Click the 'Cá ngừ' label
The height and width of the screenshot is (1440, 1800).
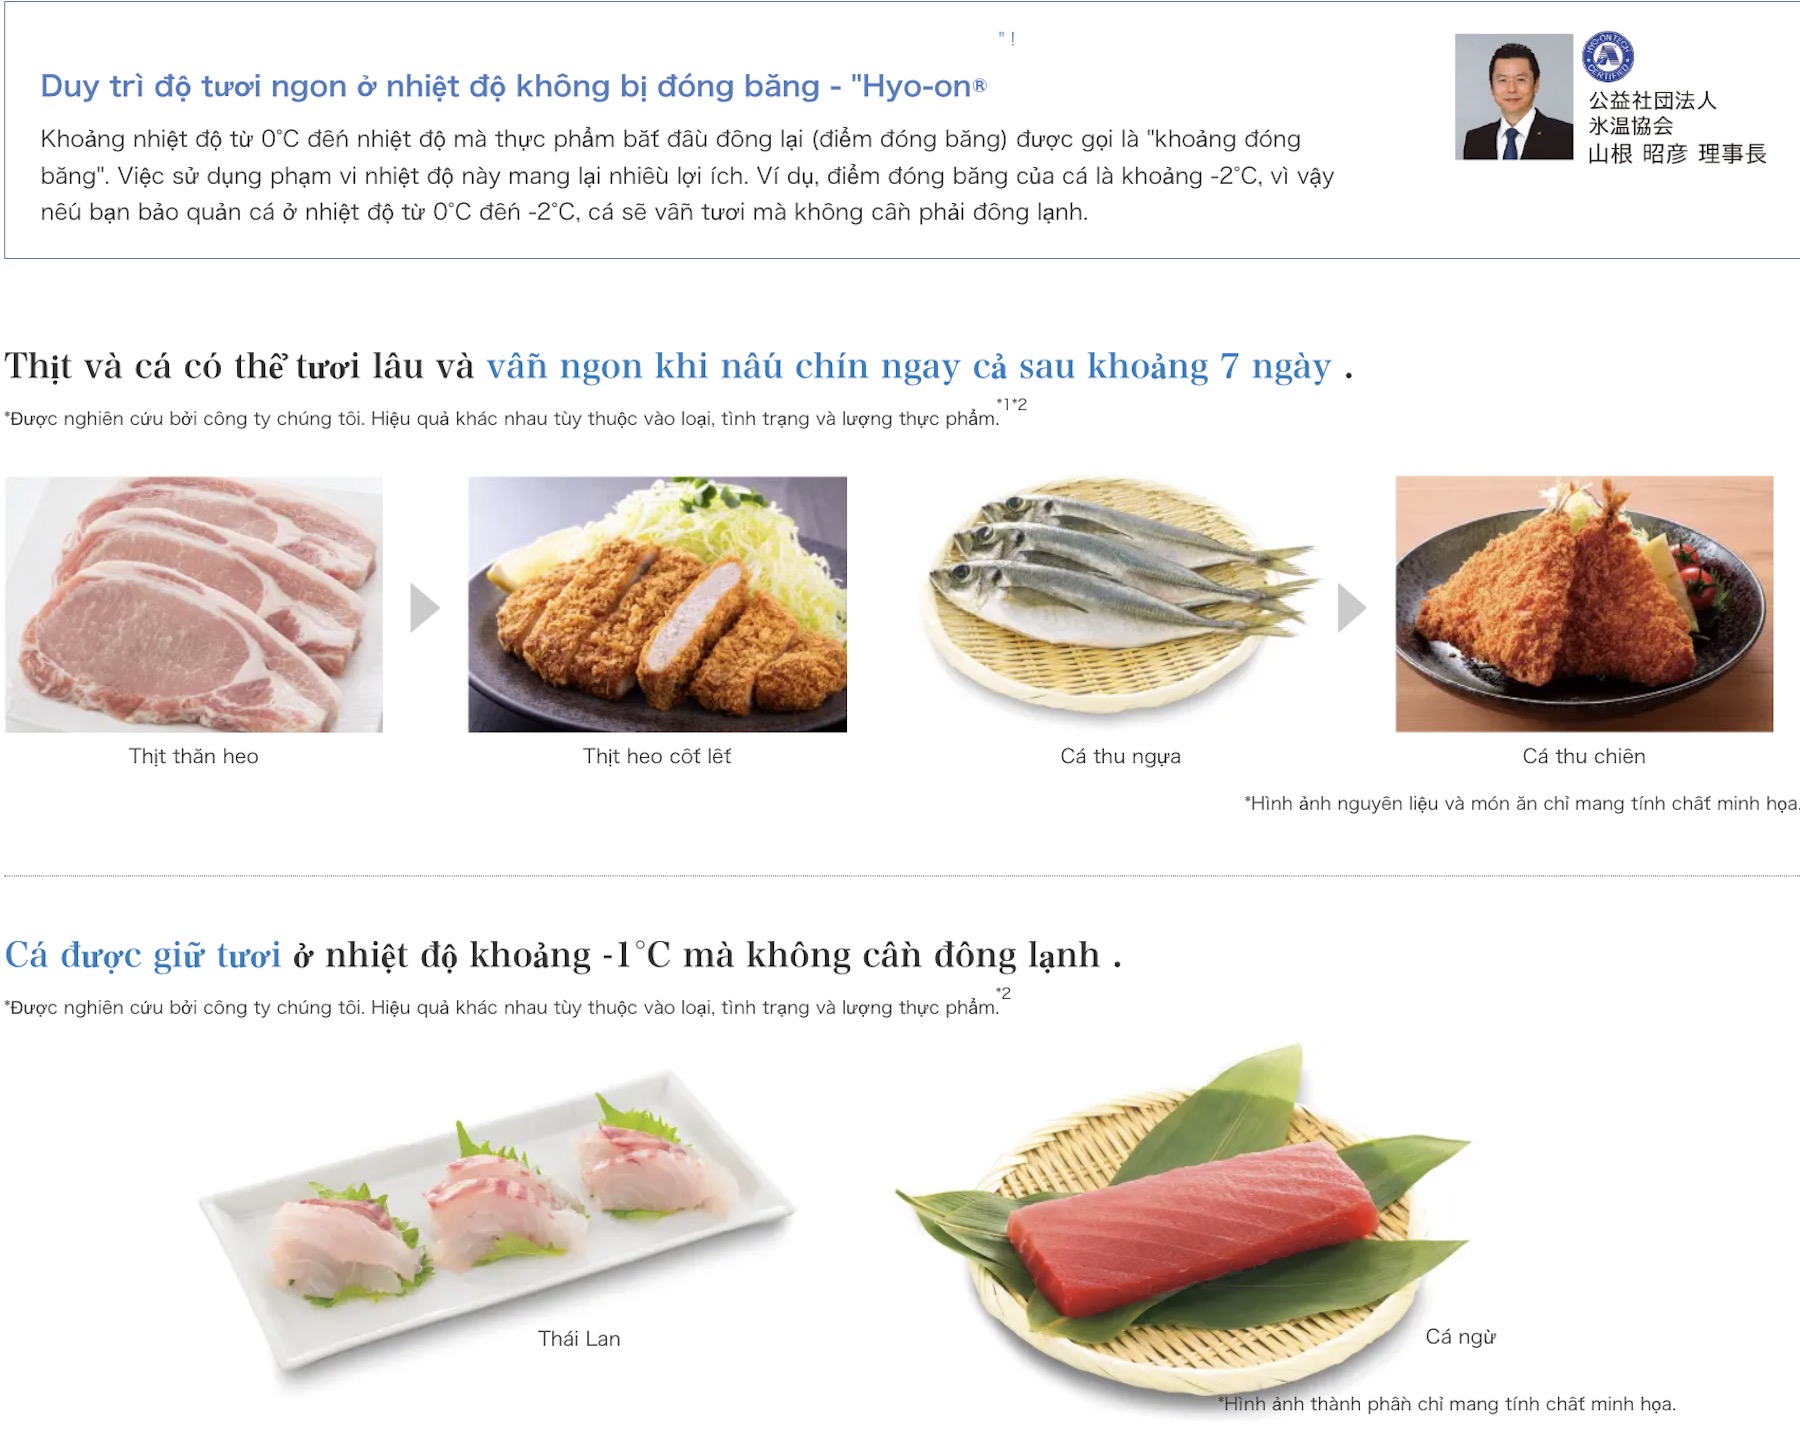click(1461, 1337)
